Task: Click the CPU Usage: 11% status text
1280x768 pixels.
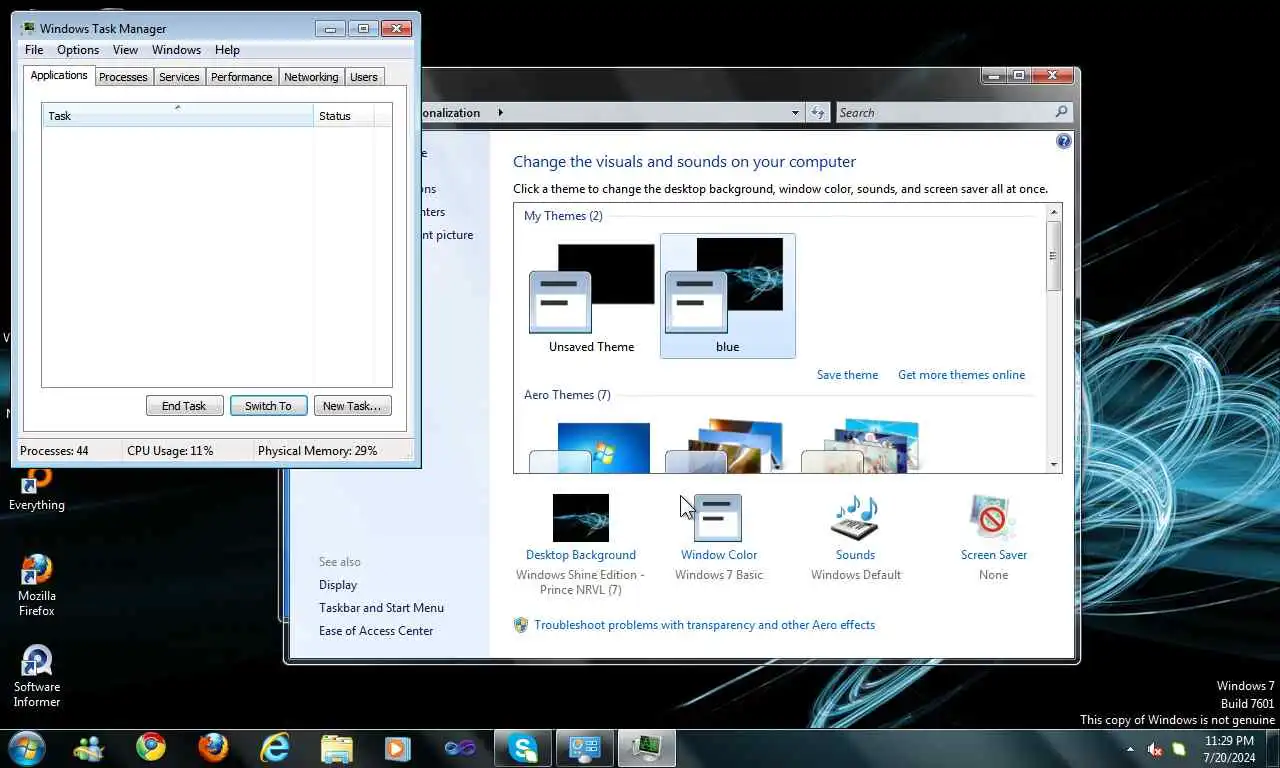Action: 170,451
